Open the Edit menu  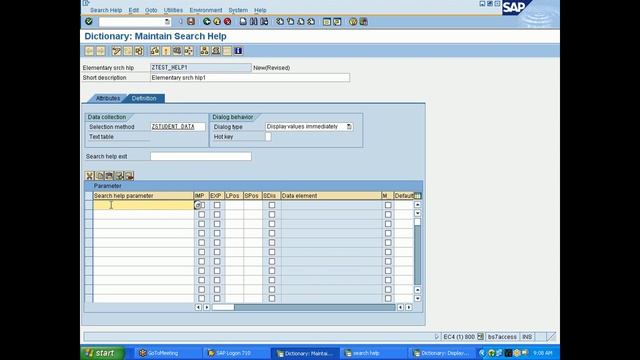click(x=133, y=10)
